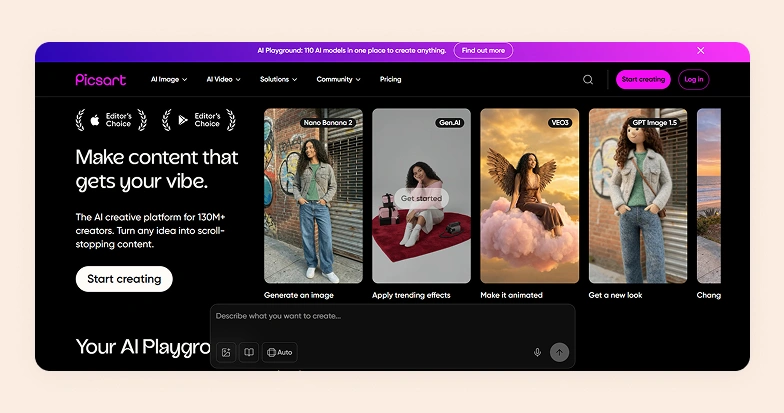Expand the AI Image menu
Screen dimensions: 784x413
pos(169,80)
